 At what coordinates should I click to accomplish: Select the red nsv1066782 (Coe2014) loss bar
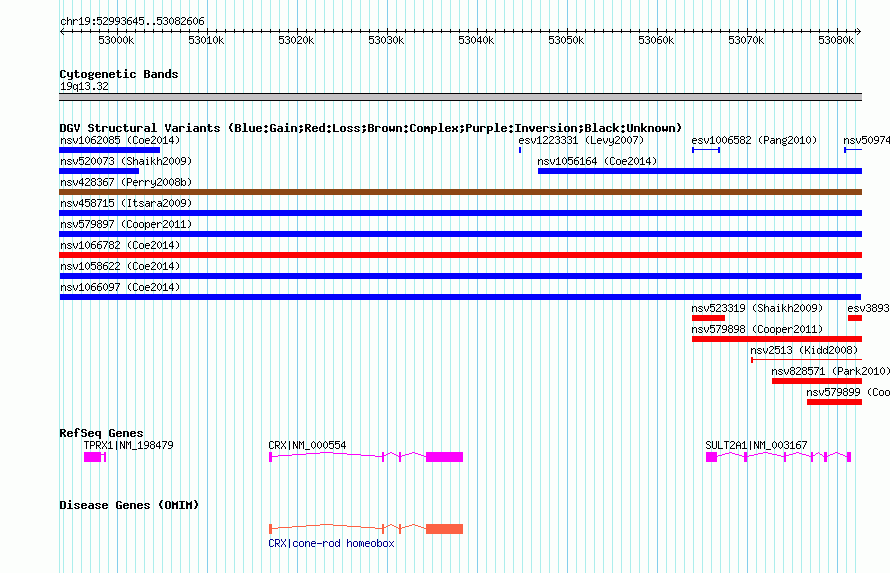460,255
